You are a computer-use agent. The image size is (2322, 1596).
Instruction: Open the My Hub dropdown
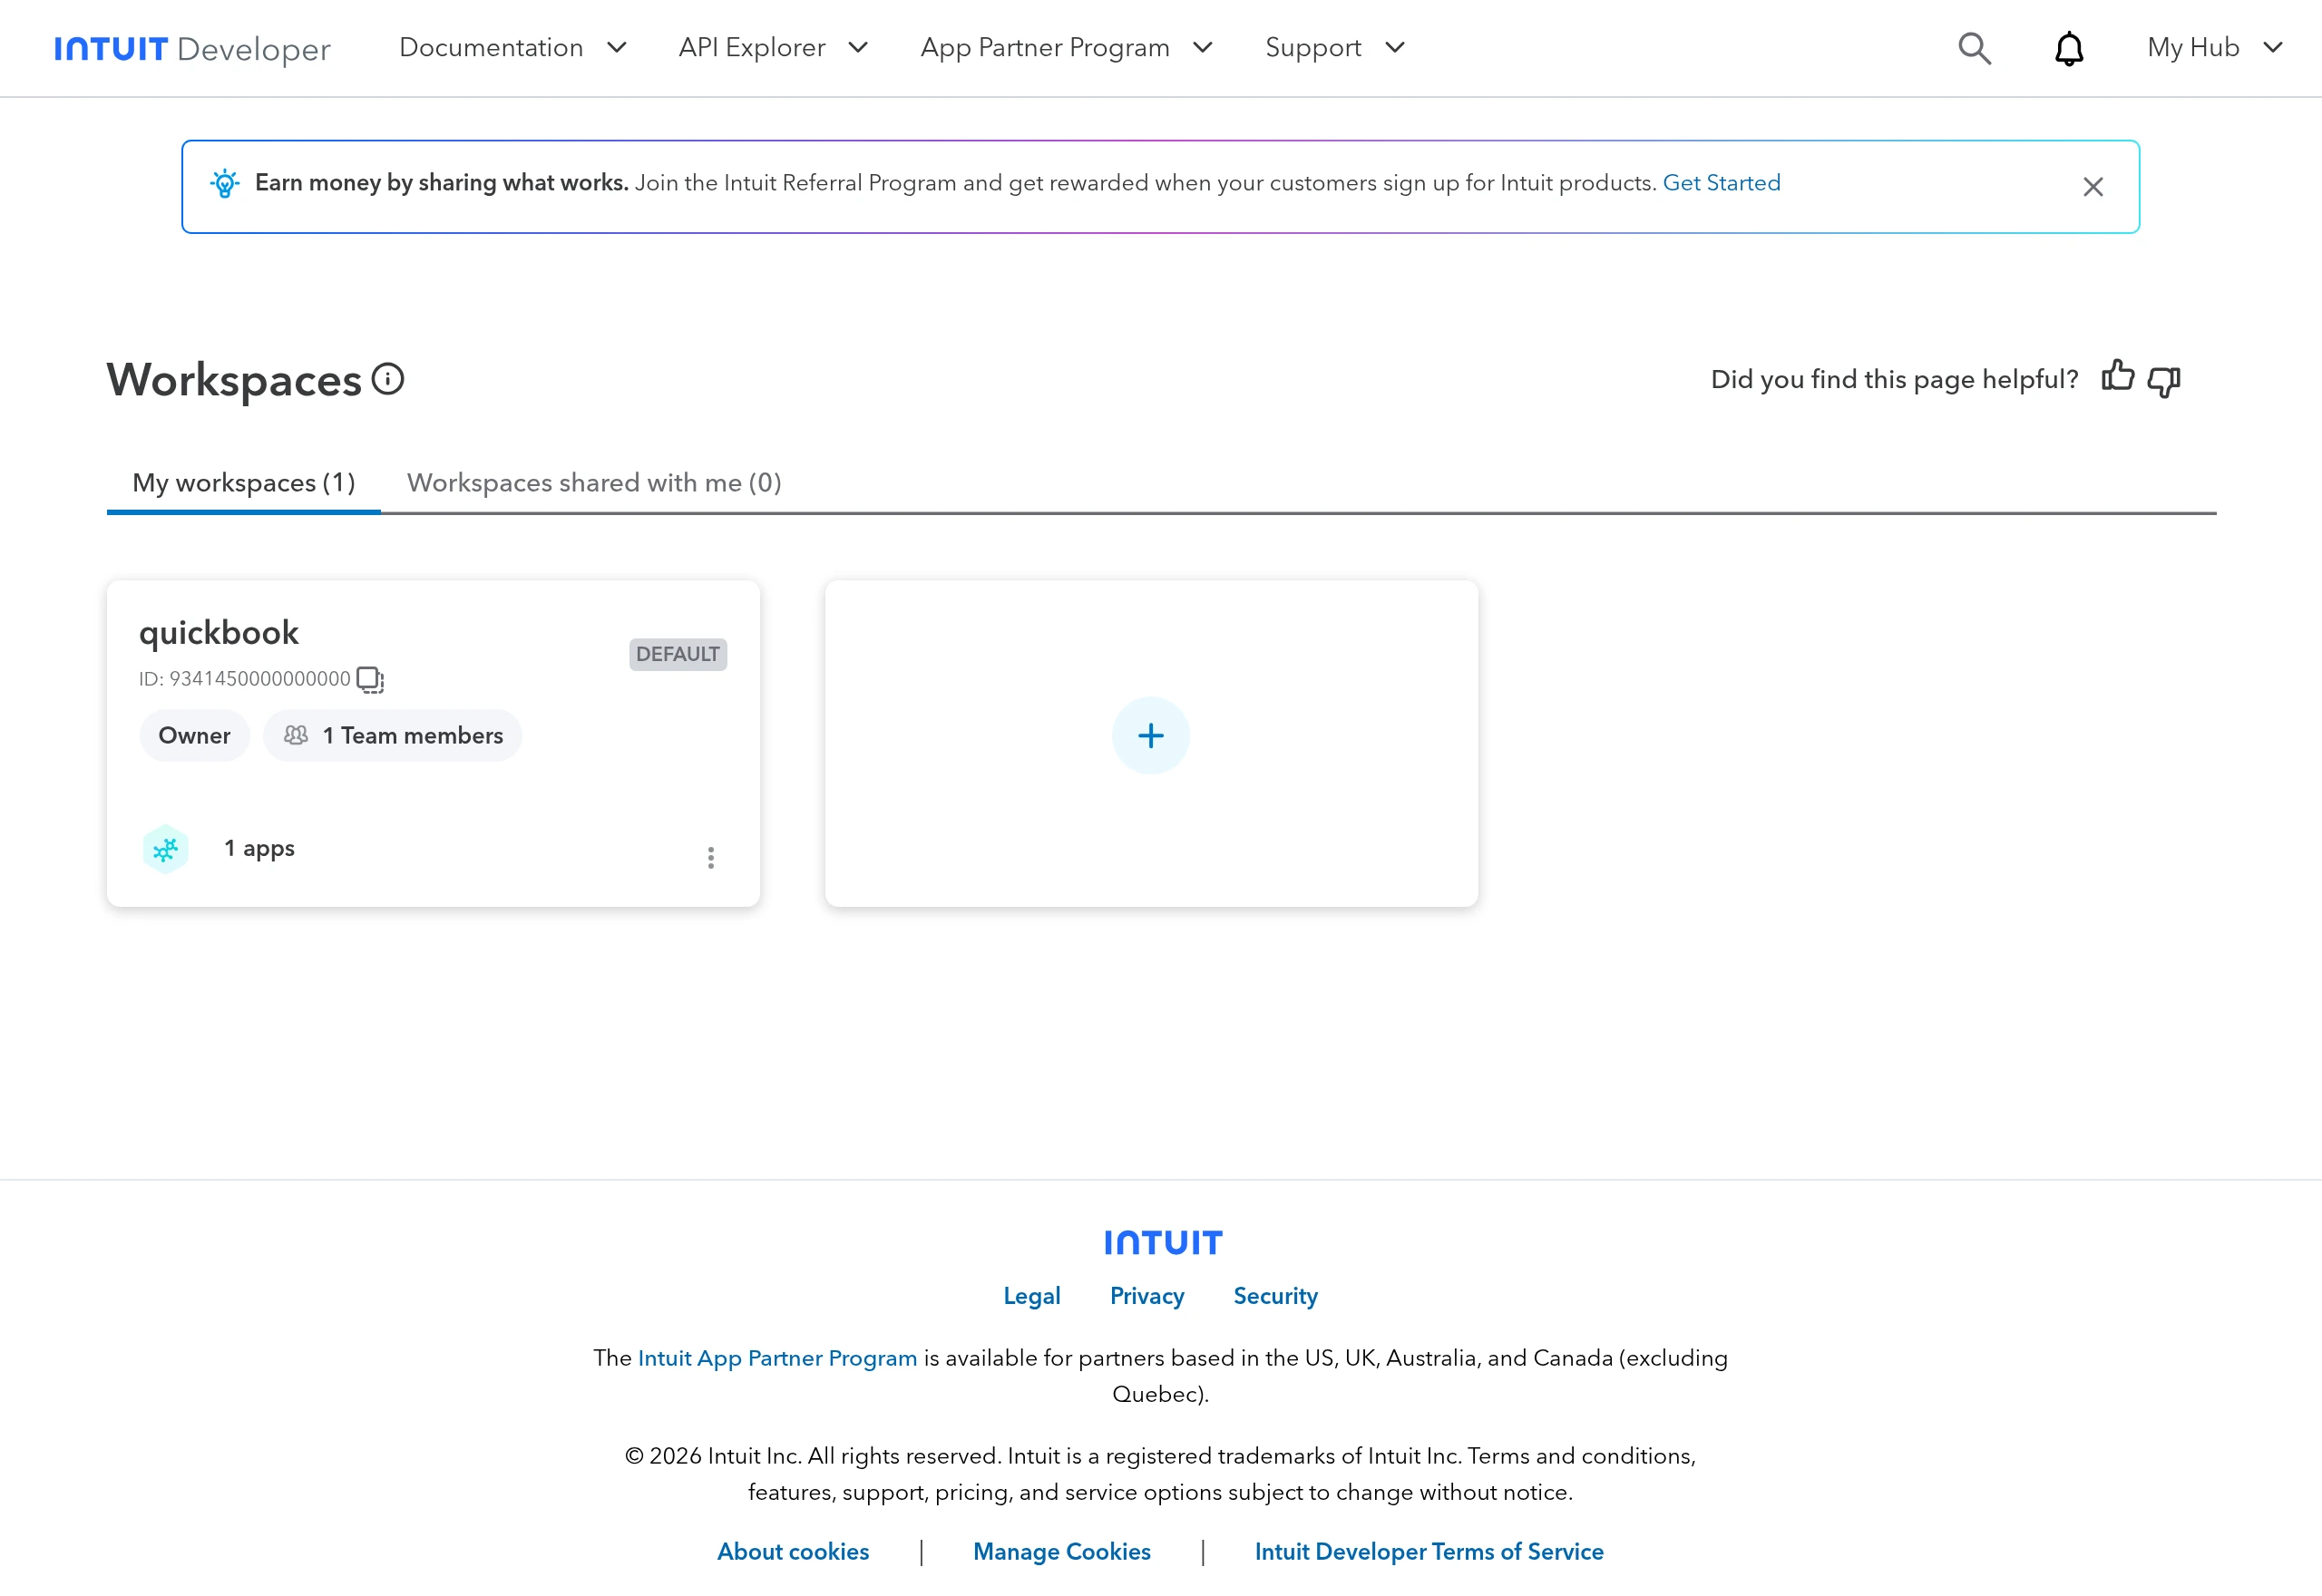[2214, 47]
